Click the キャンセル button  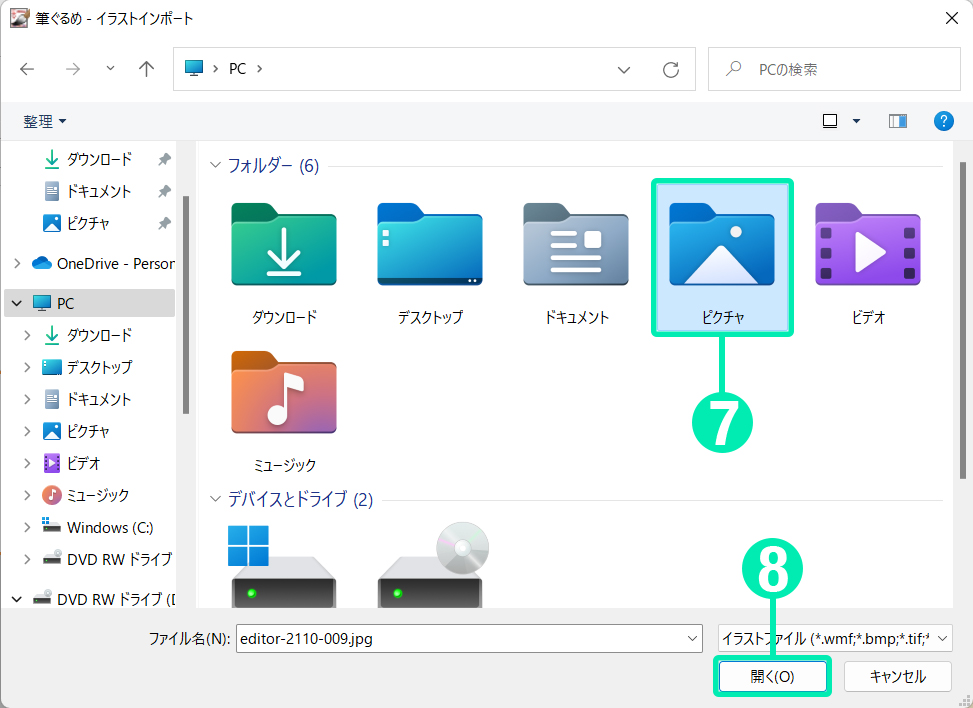pos(897,676)
